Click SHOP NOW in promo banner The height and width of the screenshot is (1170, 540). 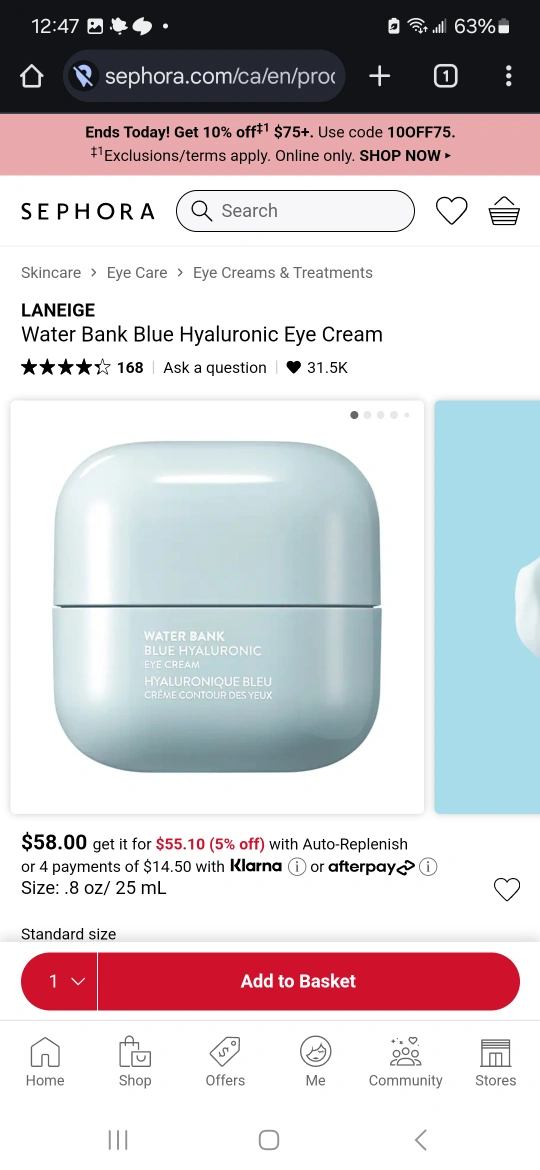tap(405, 155)
